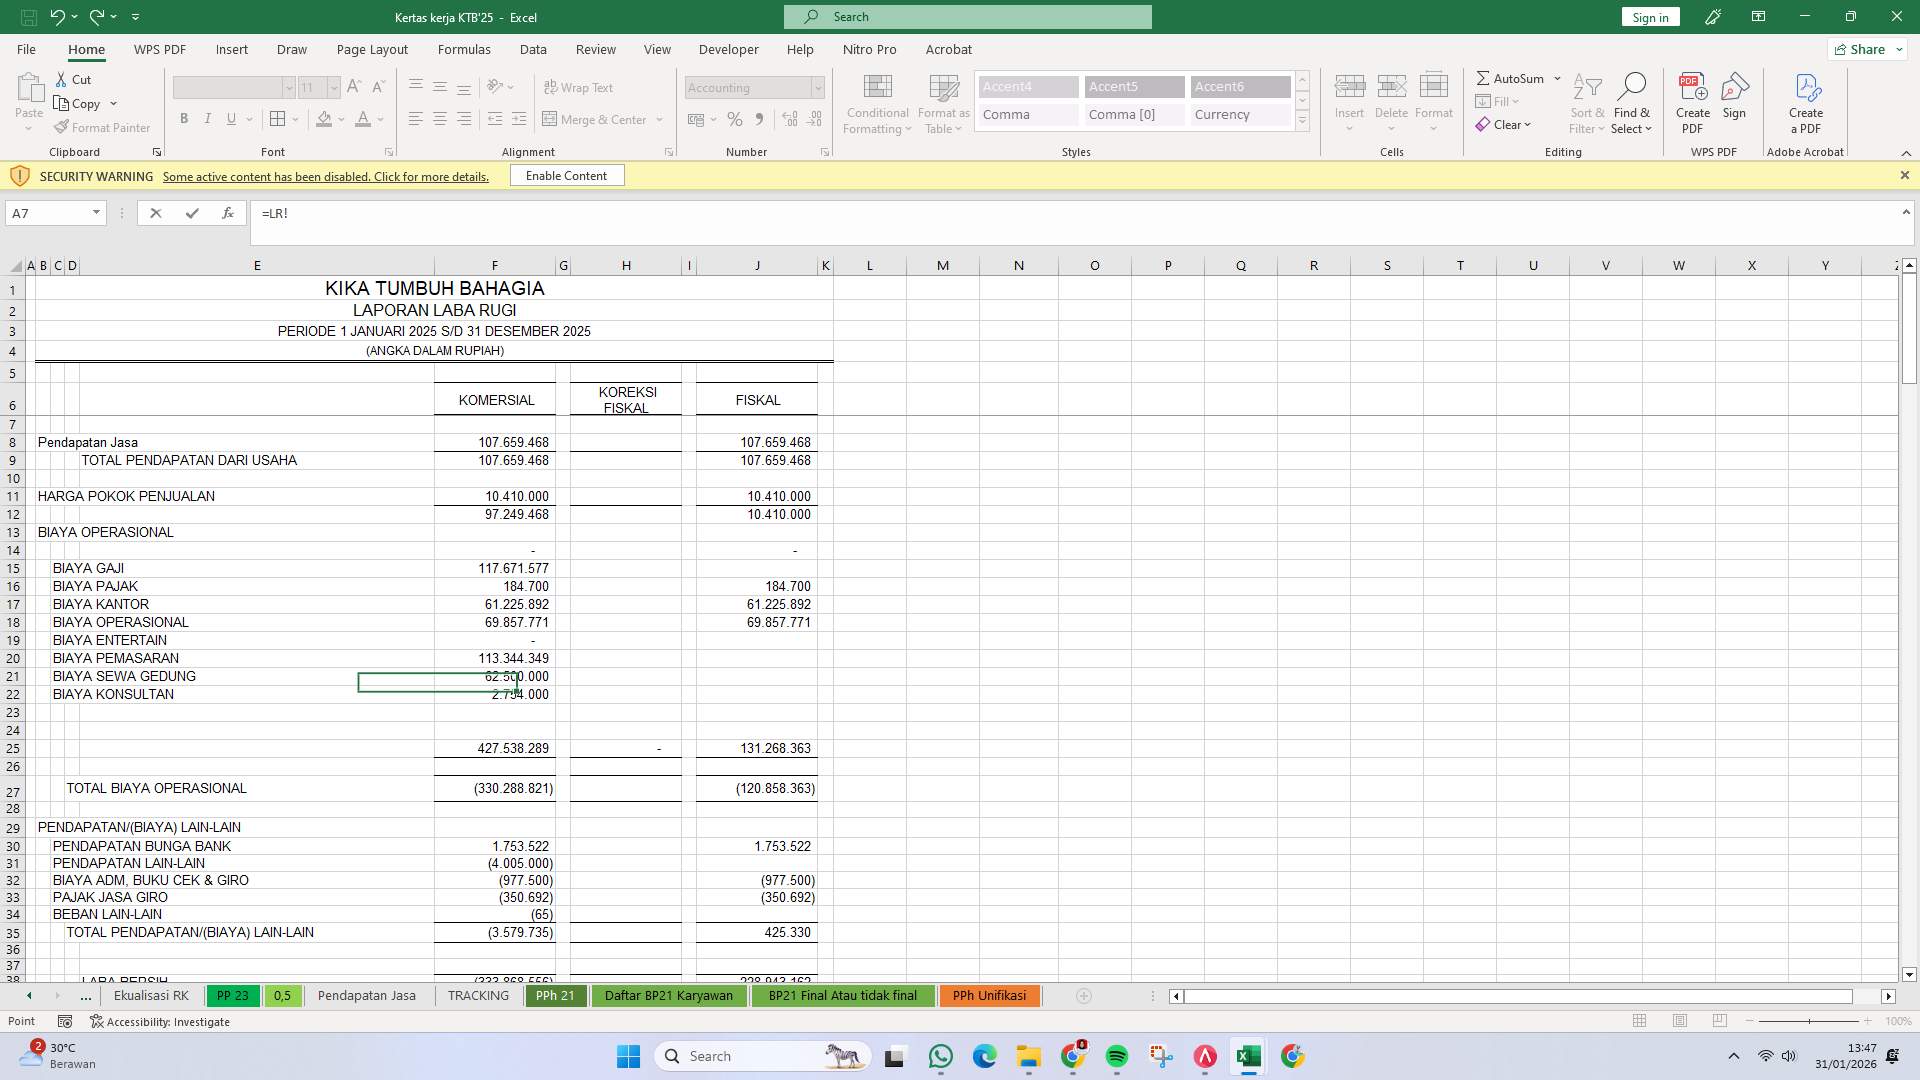The height and width of the screenshot is (1080, 1920).
Task: Adjust the zoom slider
Action: click(x=1810, y=1021)
